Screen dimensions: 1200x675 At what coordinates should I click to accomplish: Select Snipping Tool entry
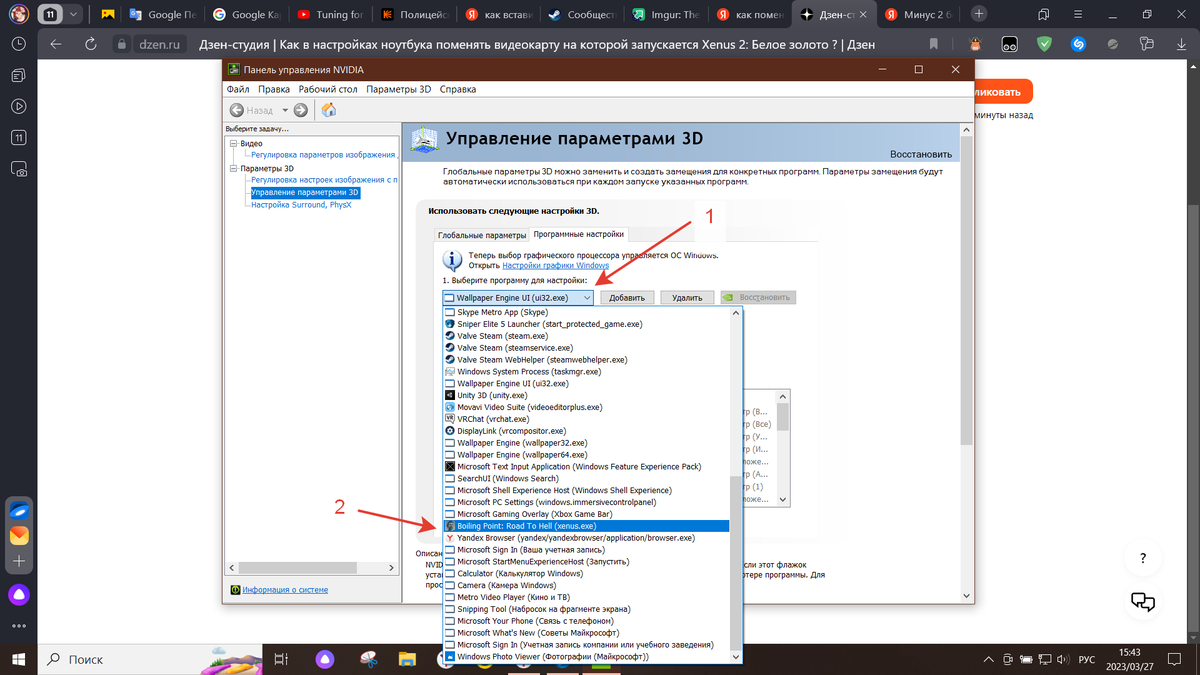point(586,609)
